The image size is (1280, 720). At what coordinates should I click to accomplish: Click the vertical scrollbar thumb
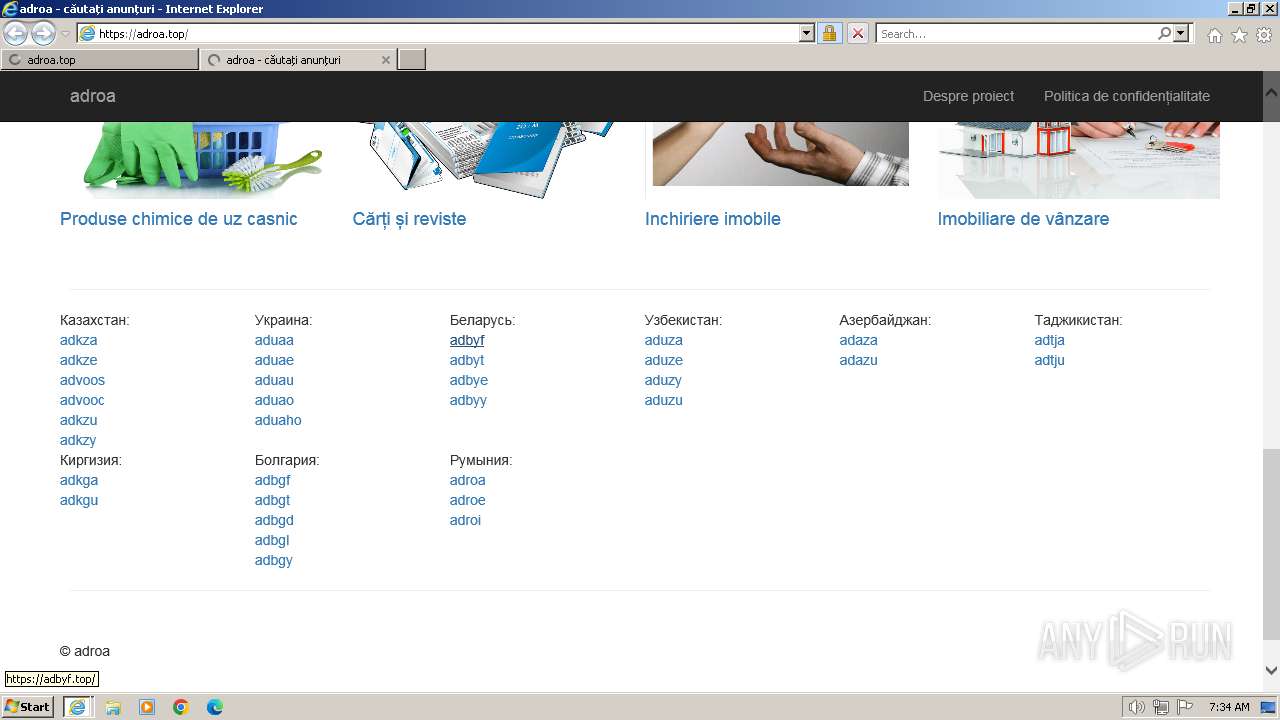point(1271,544)
